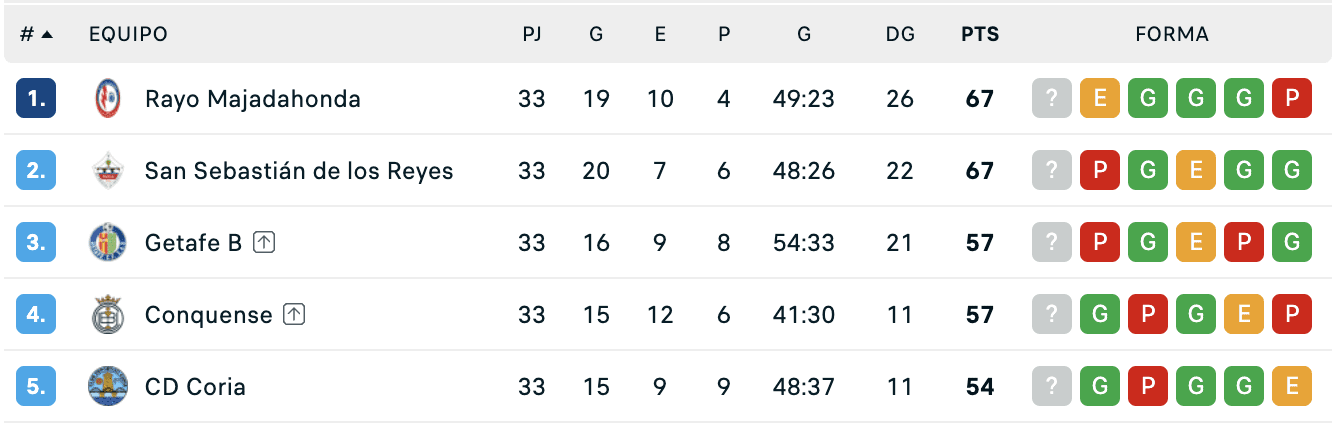The width and height of the screenshot is (1338, 430).
Task: Open the CD Coria team link
Action: point(195,387)
